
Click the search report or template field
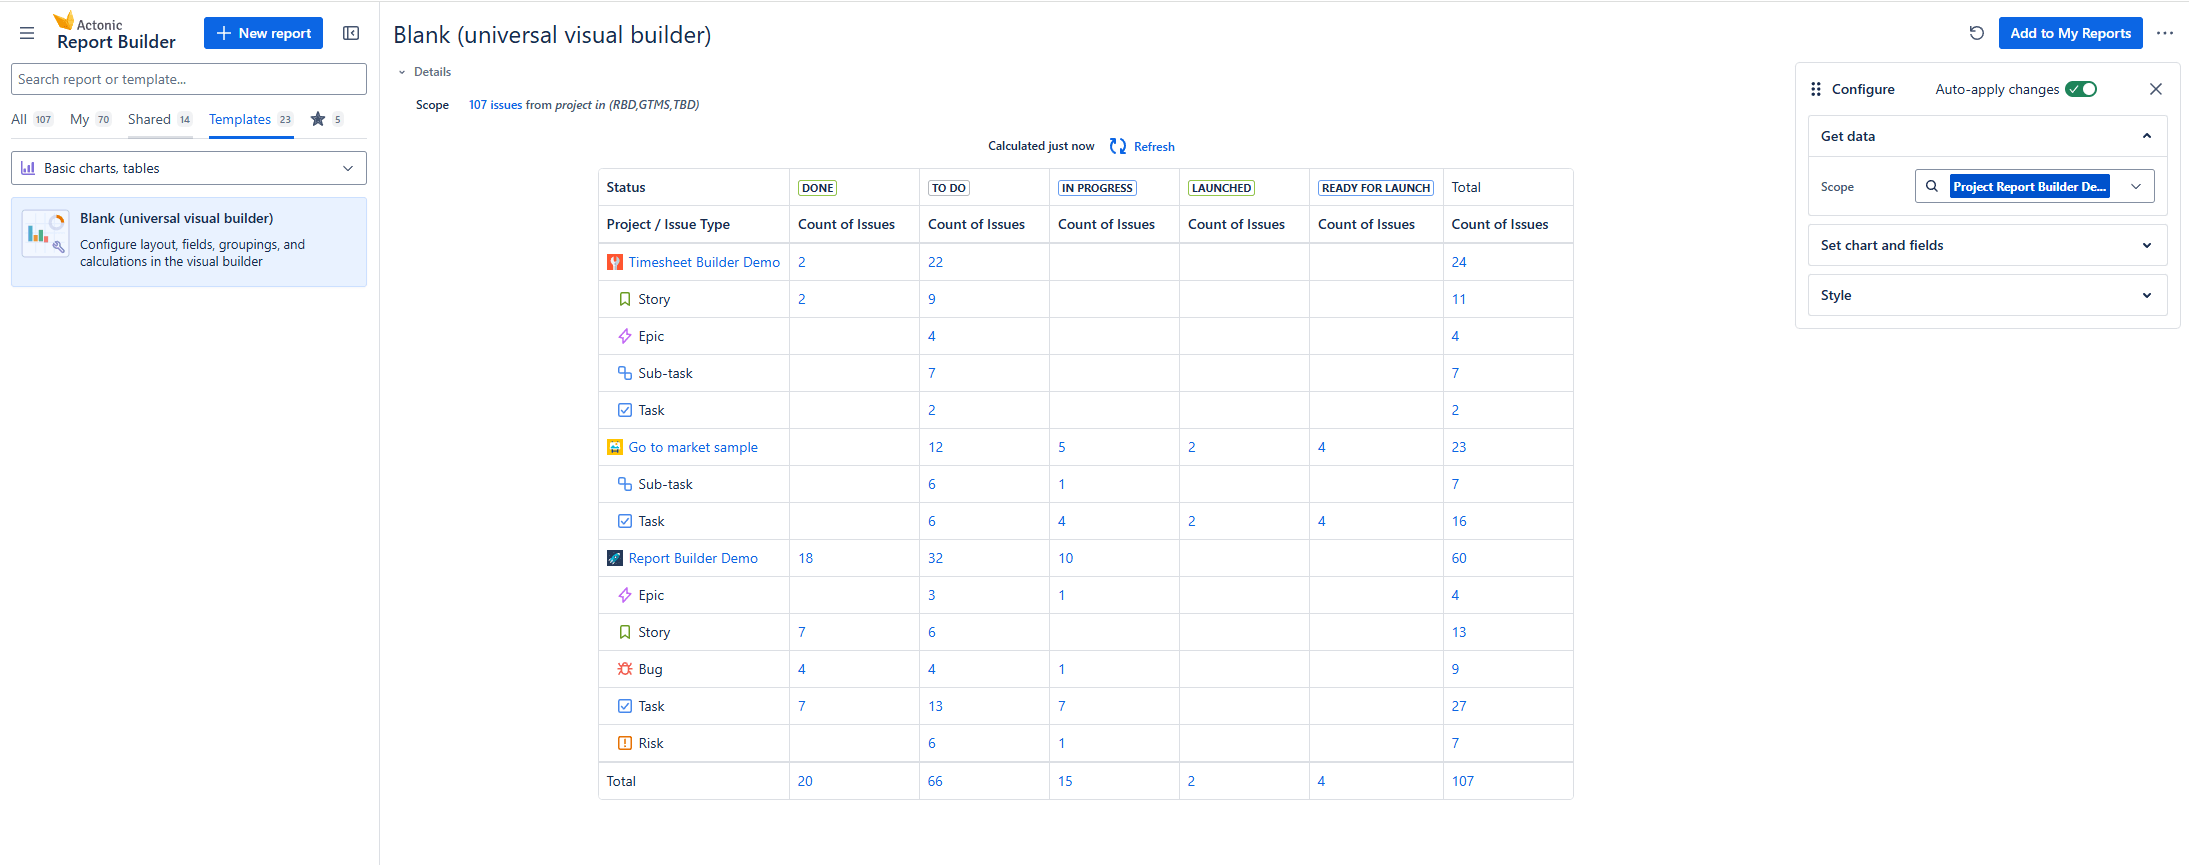tap(189, 79)
